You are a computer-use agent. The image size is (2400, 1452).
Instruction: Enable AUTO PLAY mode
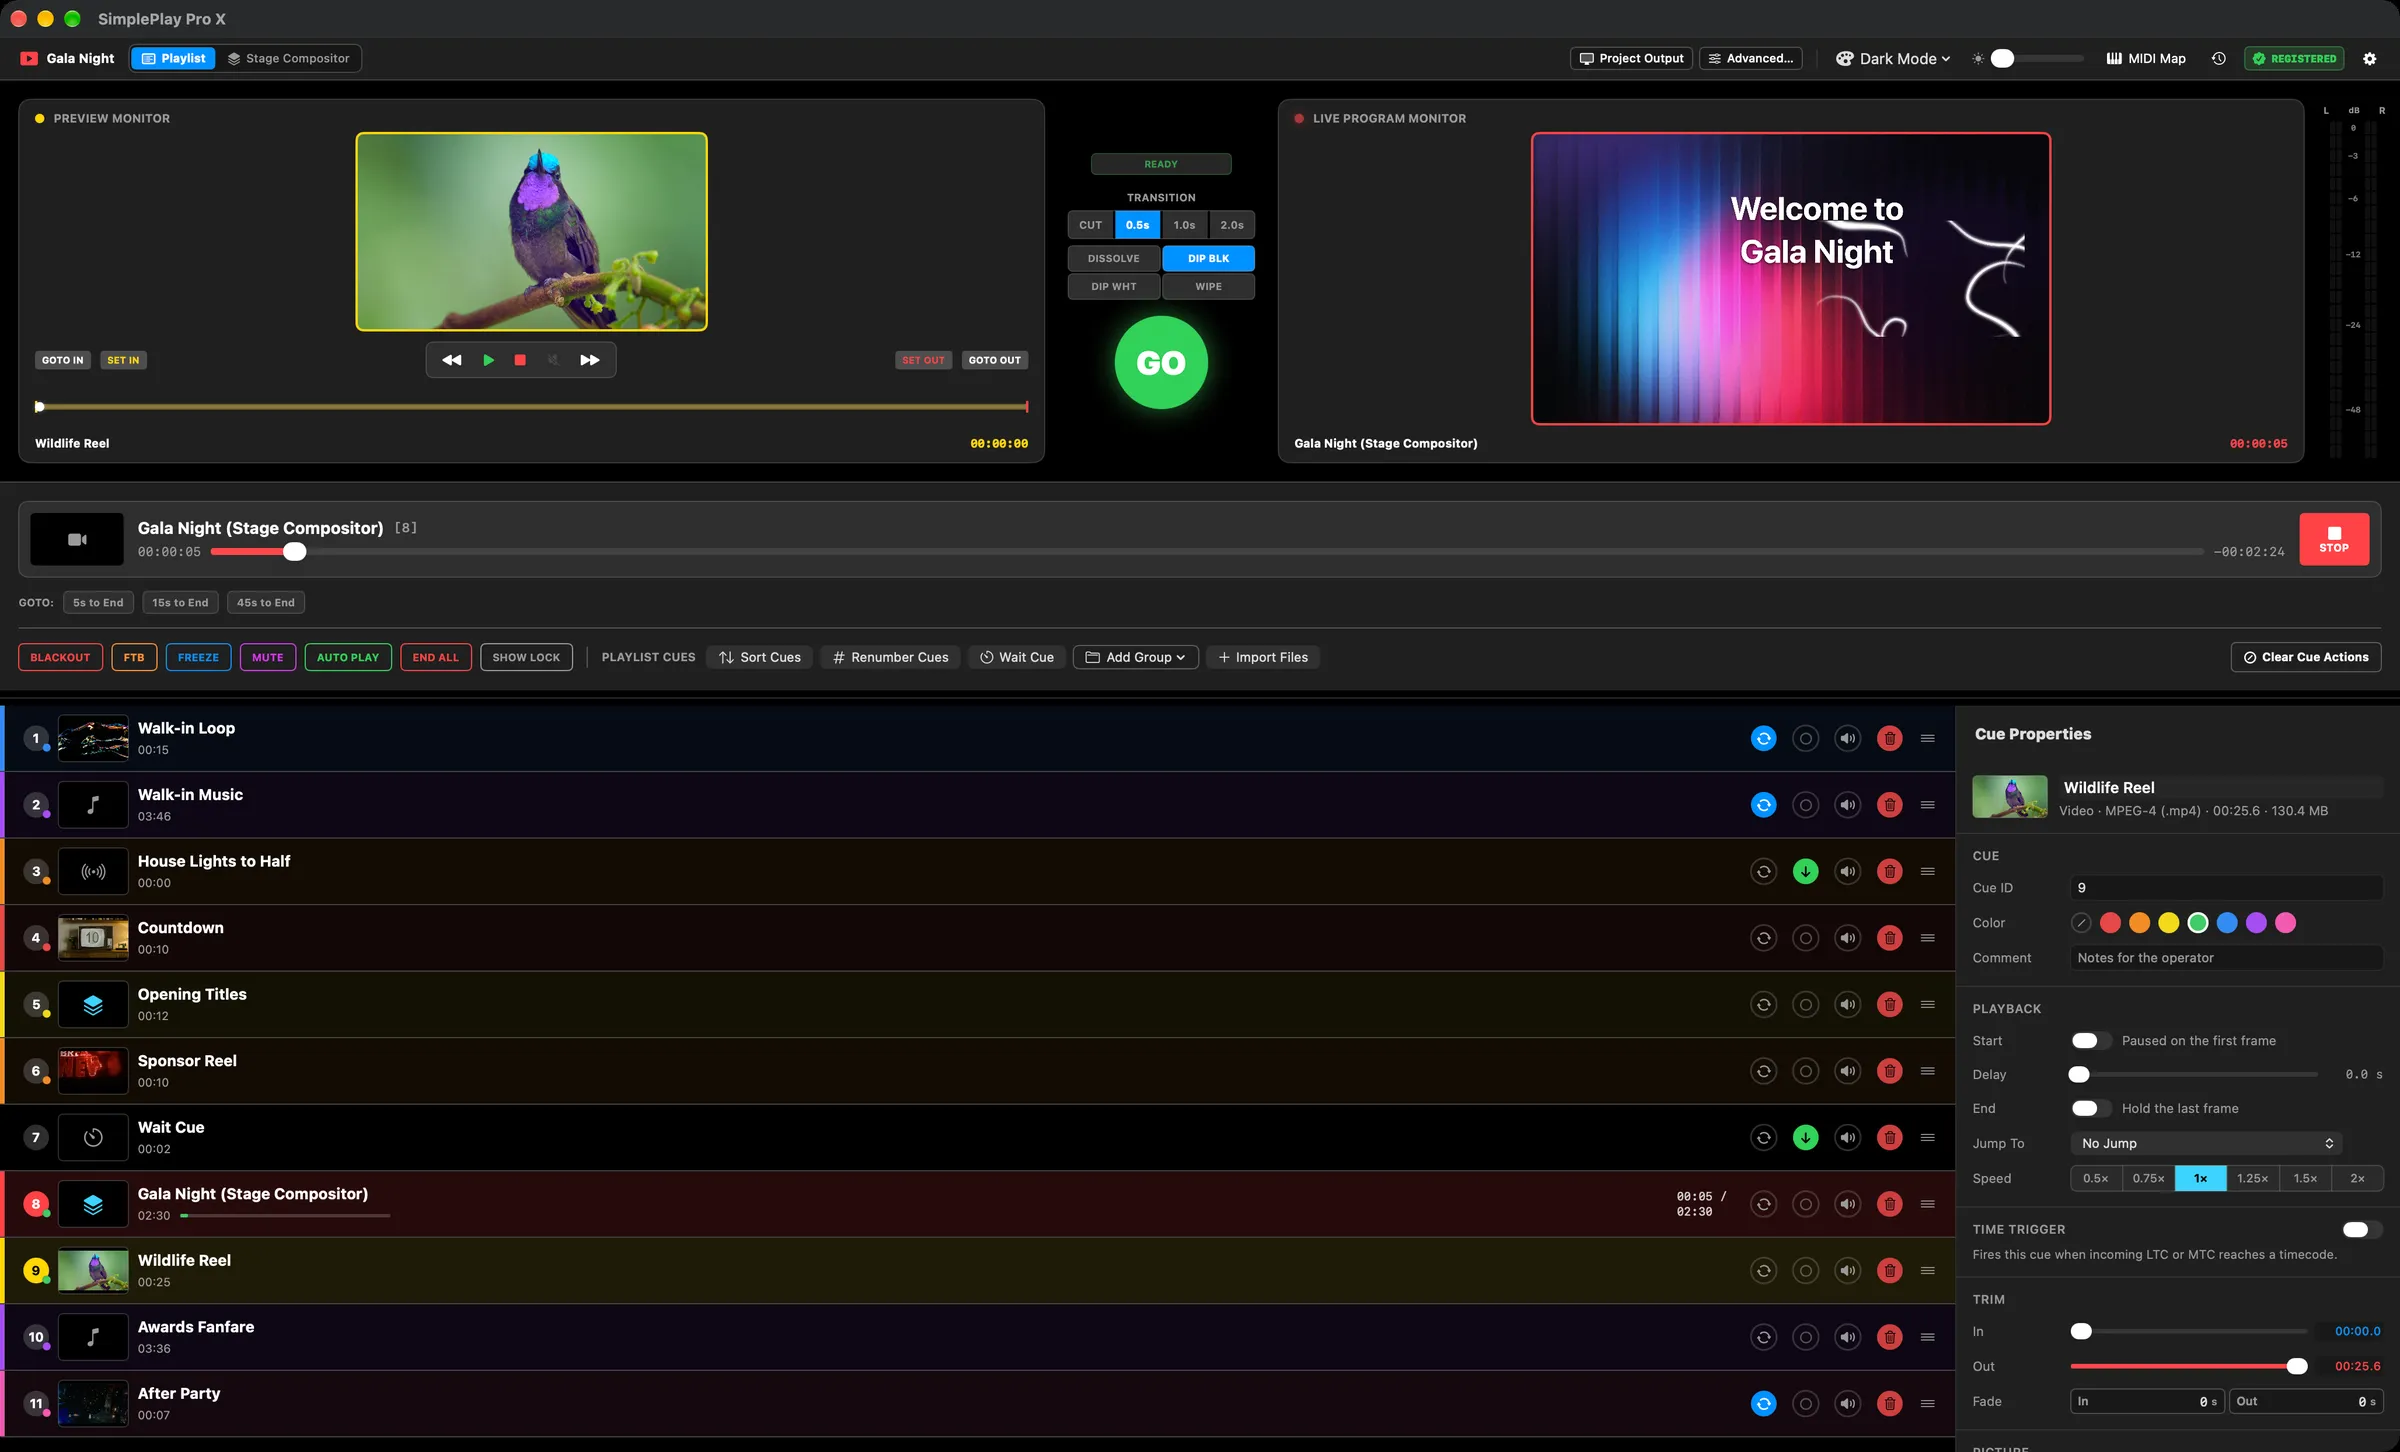pos(348,657)
